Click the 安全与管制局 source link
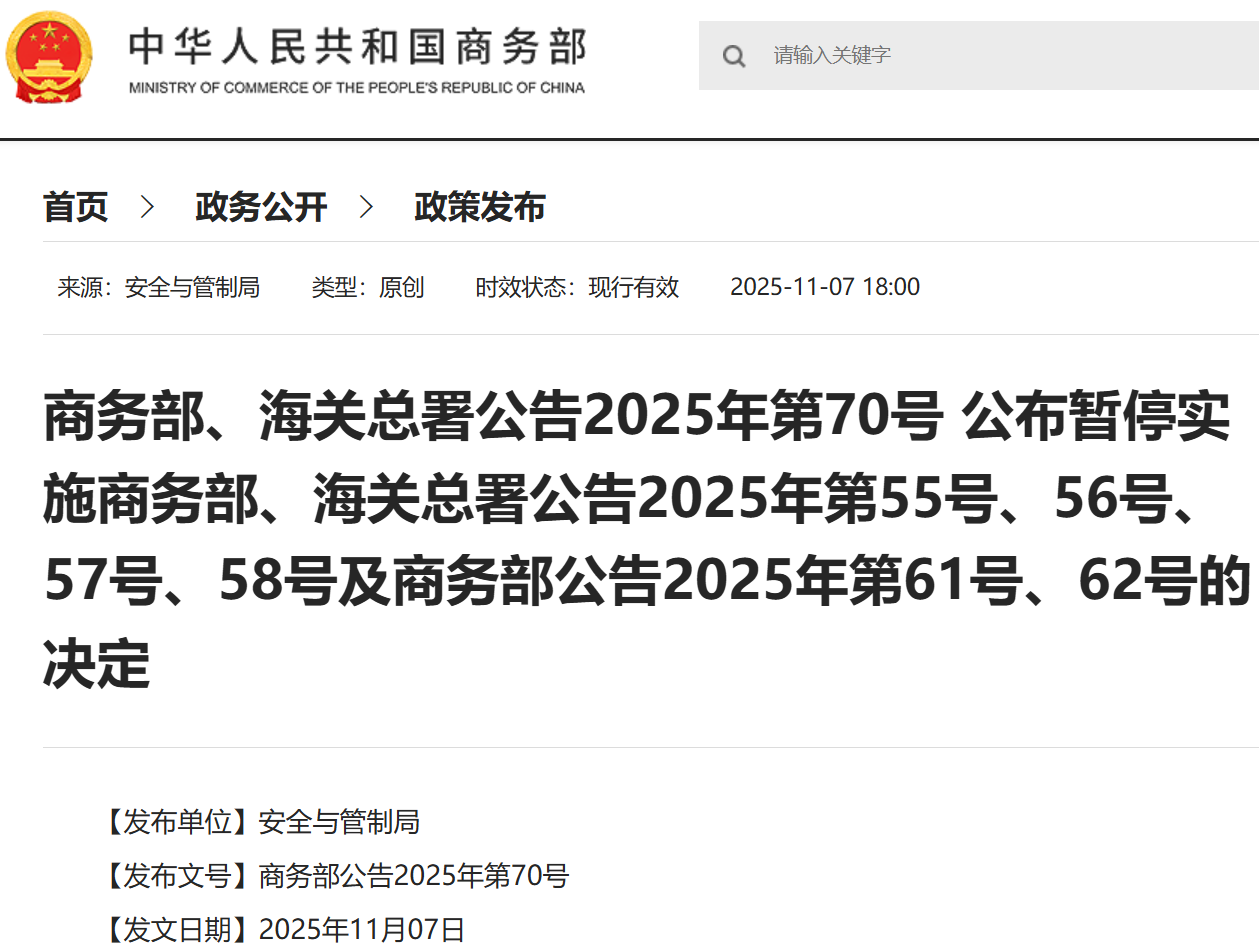 tap(193, 287)
